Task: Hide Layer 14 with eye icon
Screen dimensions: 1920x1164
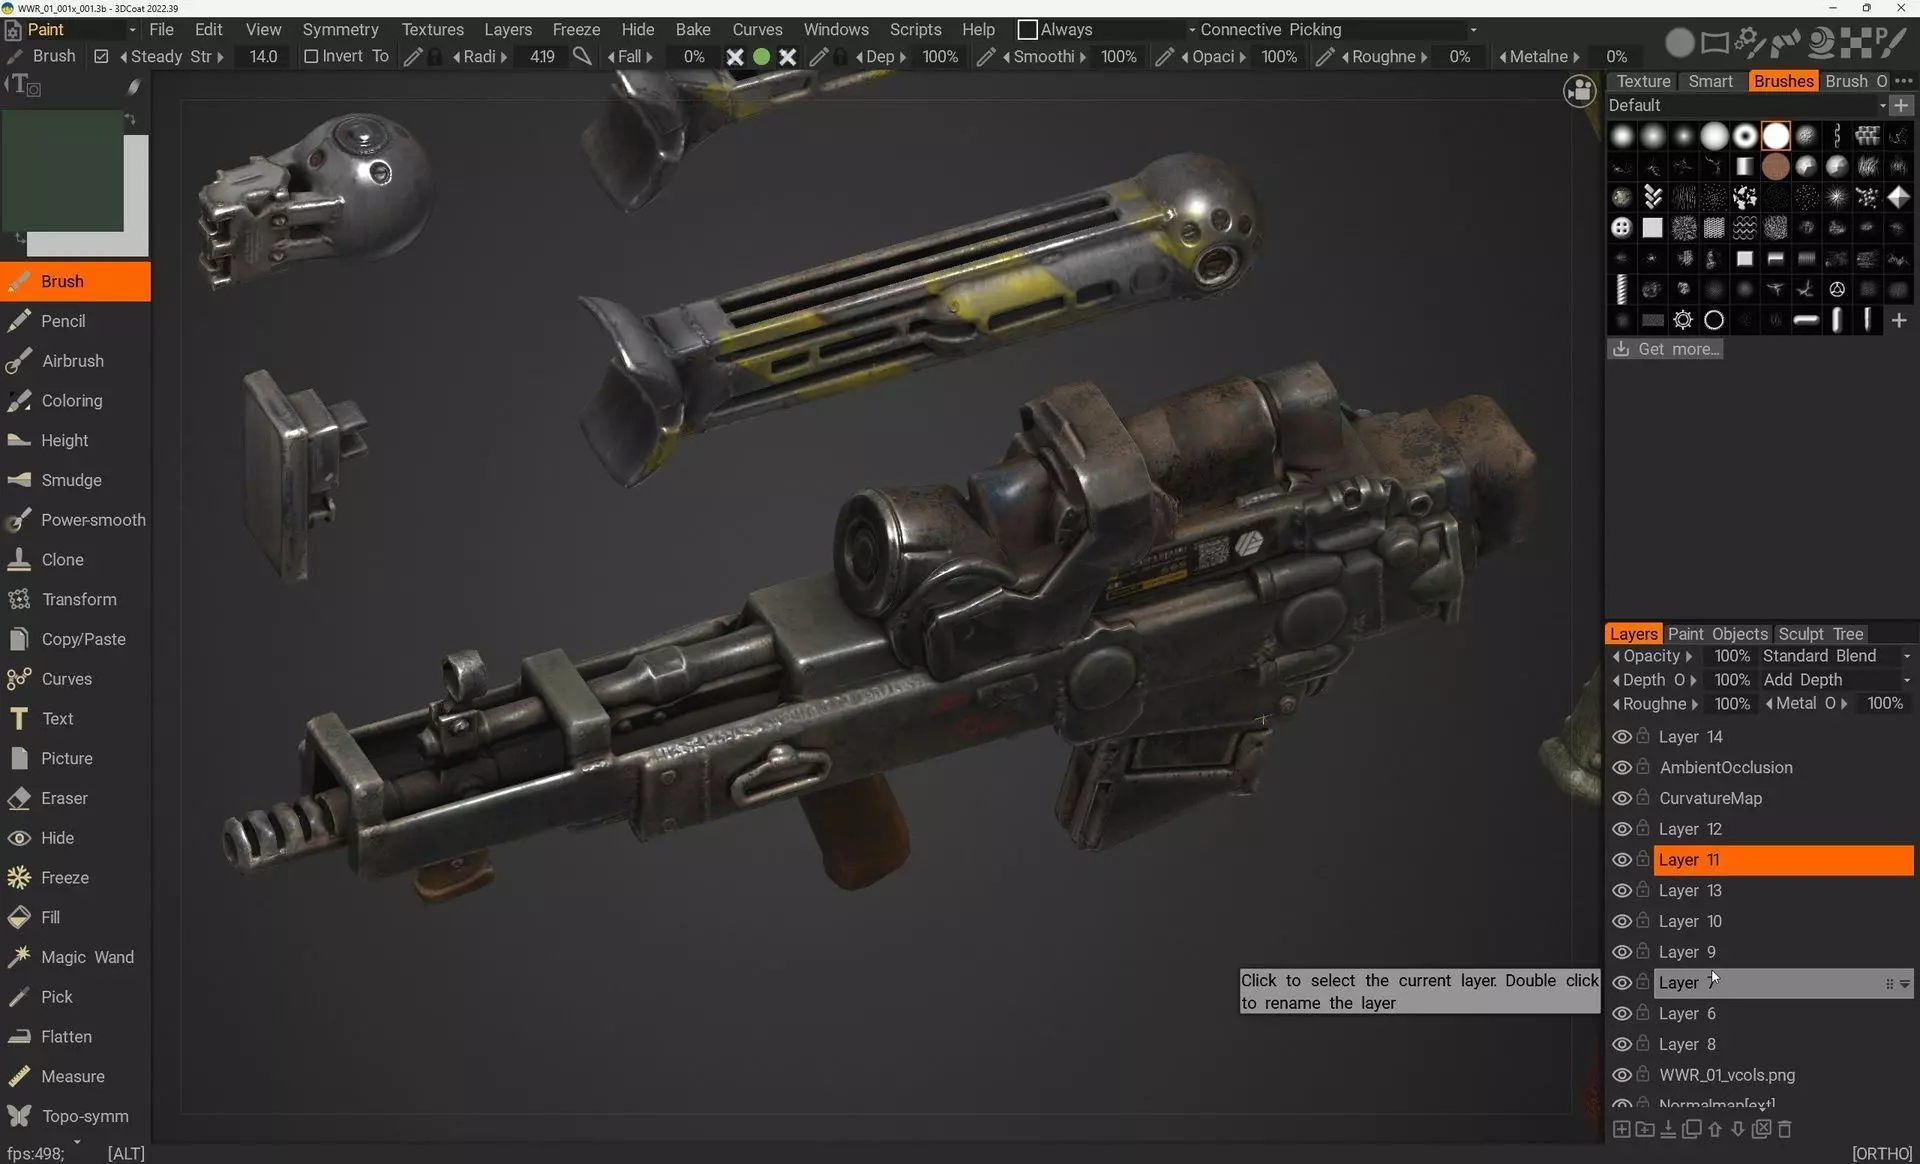Action: point(1621,737)
